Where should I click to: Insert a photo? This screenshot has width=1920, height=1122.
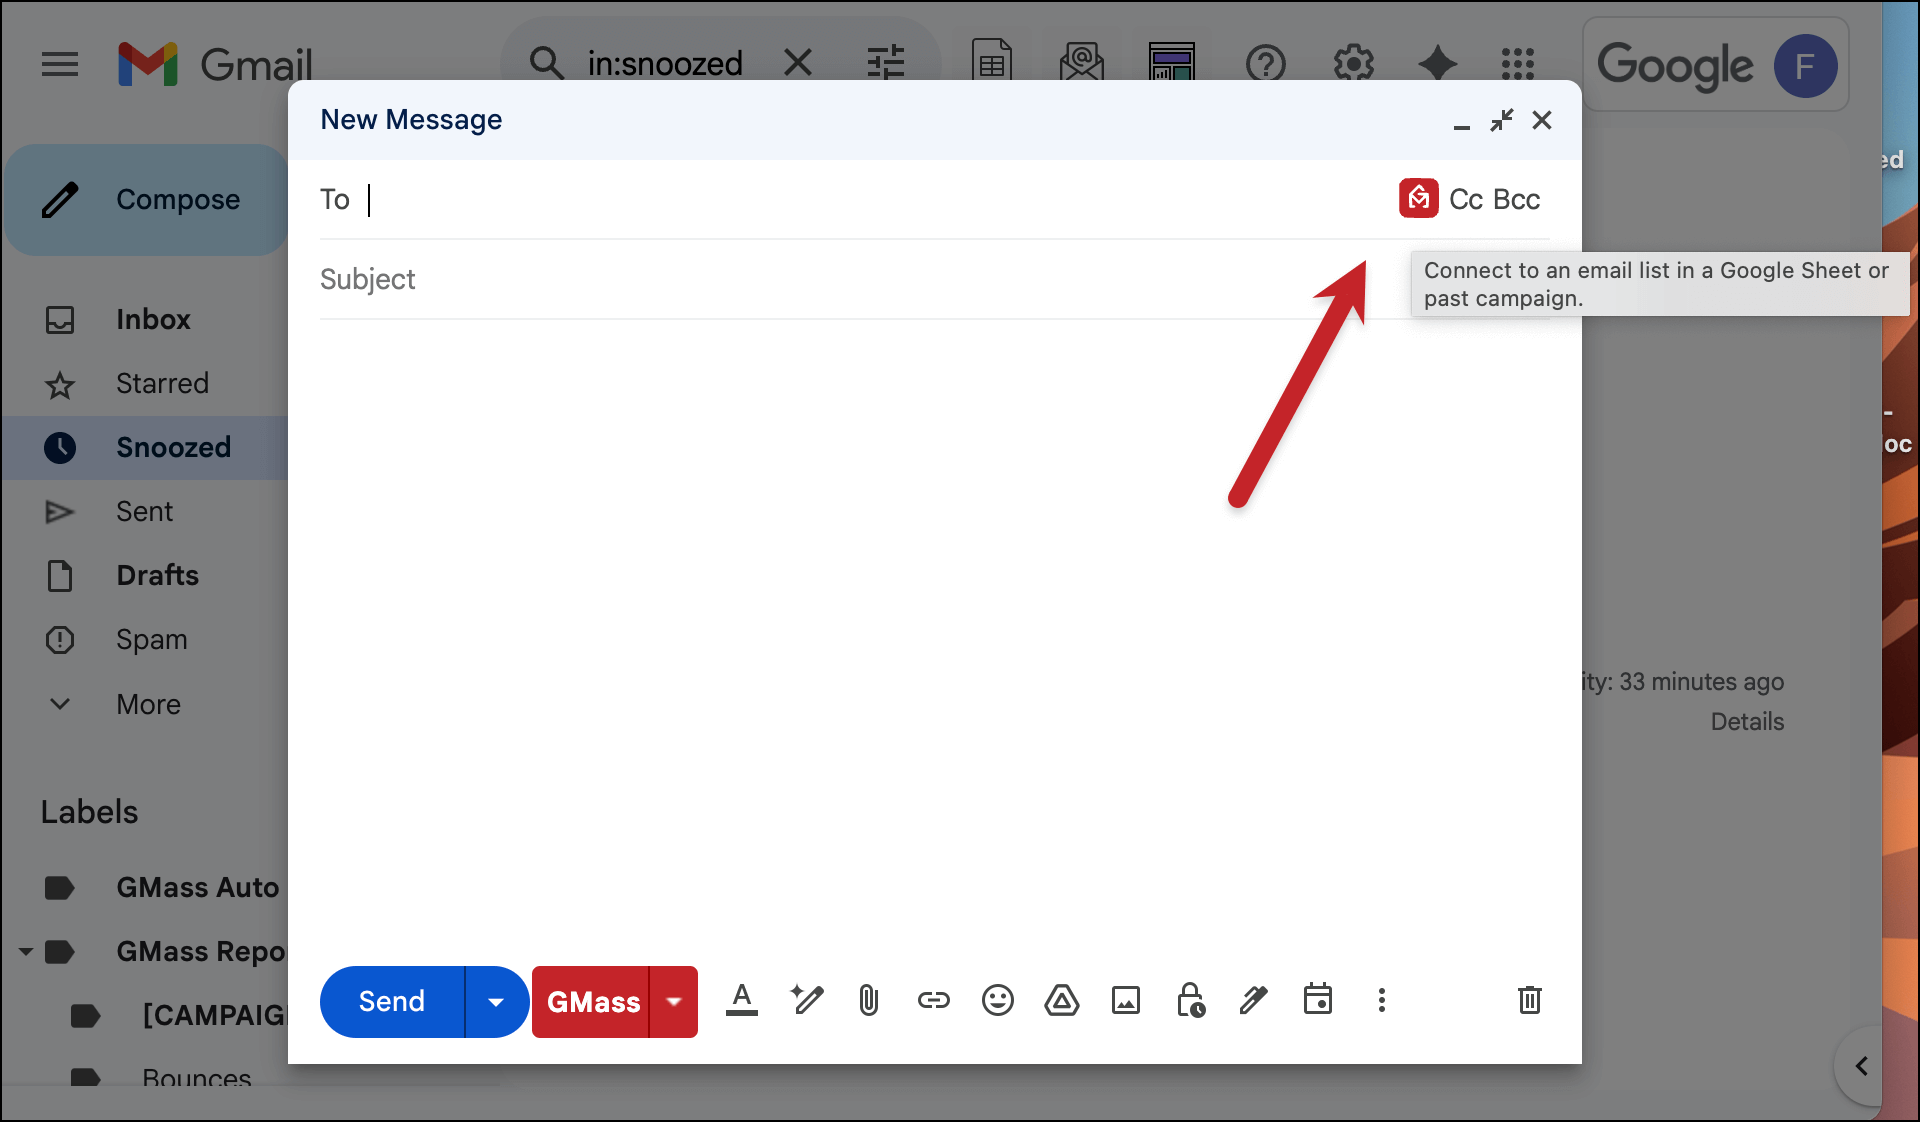pos(1126,1000)
